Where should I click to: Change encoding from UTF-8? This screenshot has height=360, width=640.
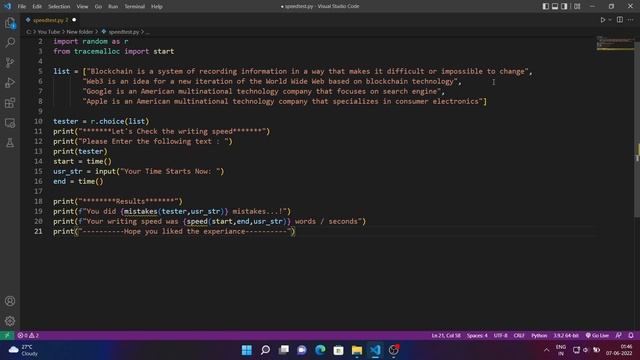pos(500,336)
